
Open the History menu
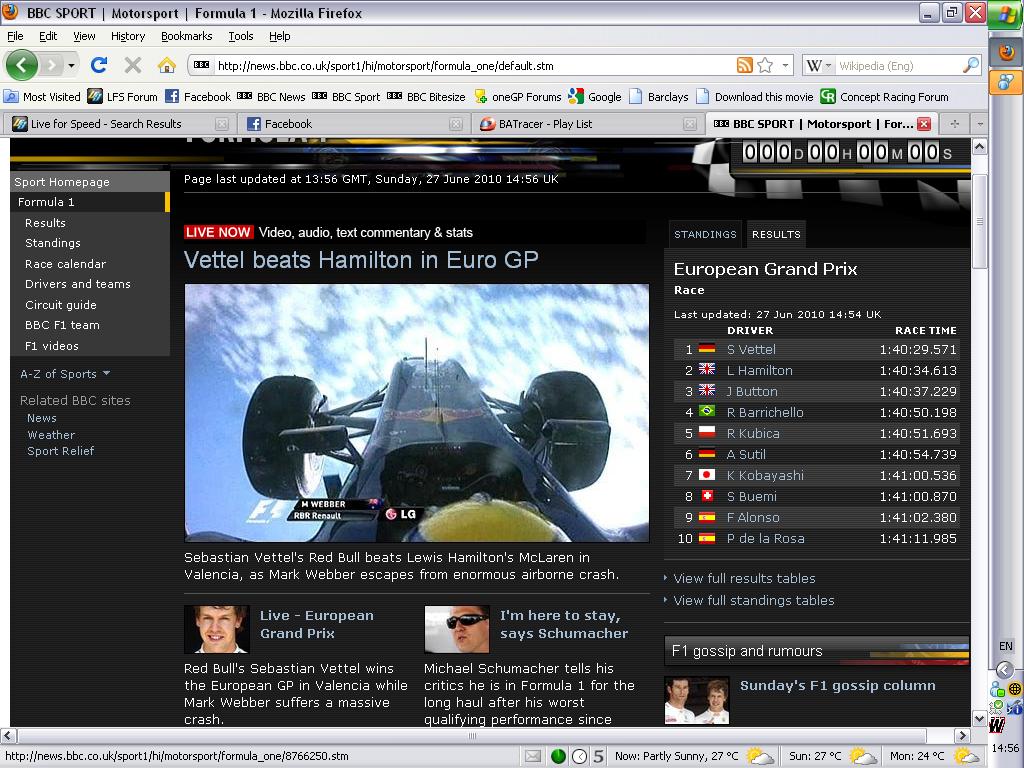(x=127, y=36)
